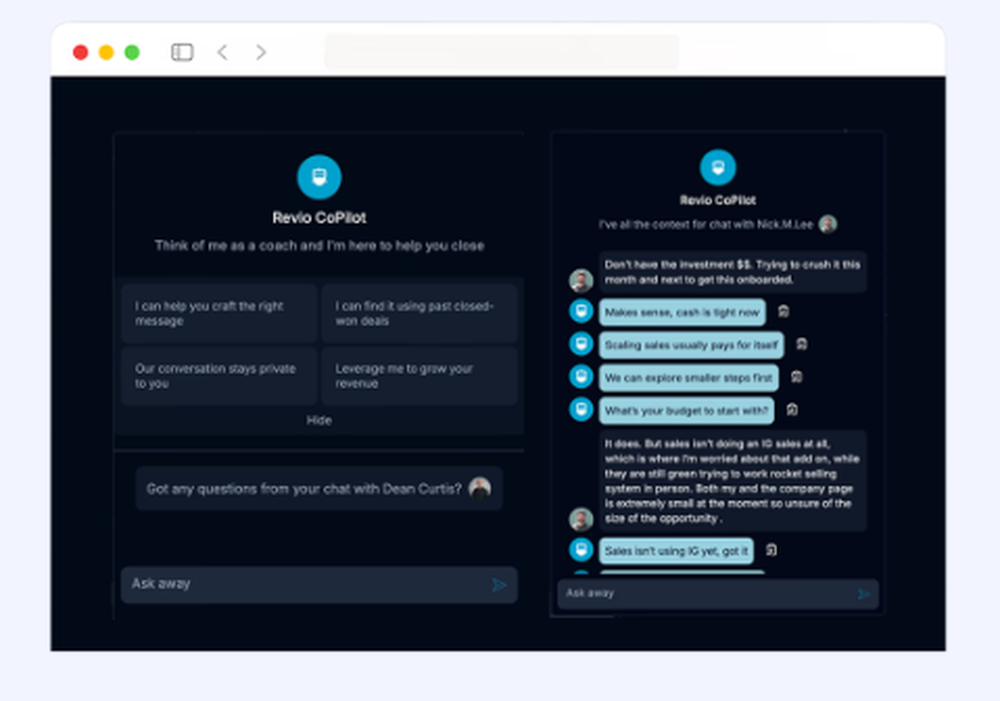Choose 'What's your budget to start with?' suggestion
The image size is (1000, 701).
coord(686,411)
